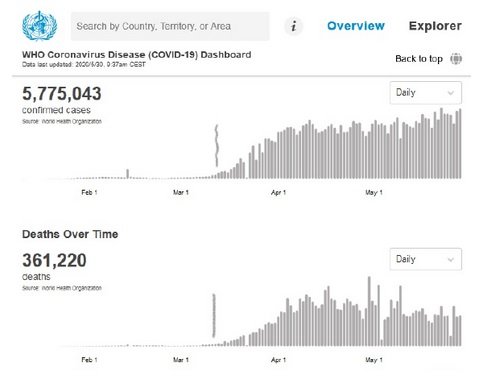The width and height of the screenshot is (491, 381).
Task: Open the information 'i' icon
Action: coord(294,26)
